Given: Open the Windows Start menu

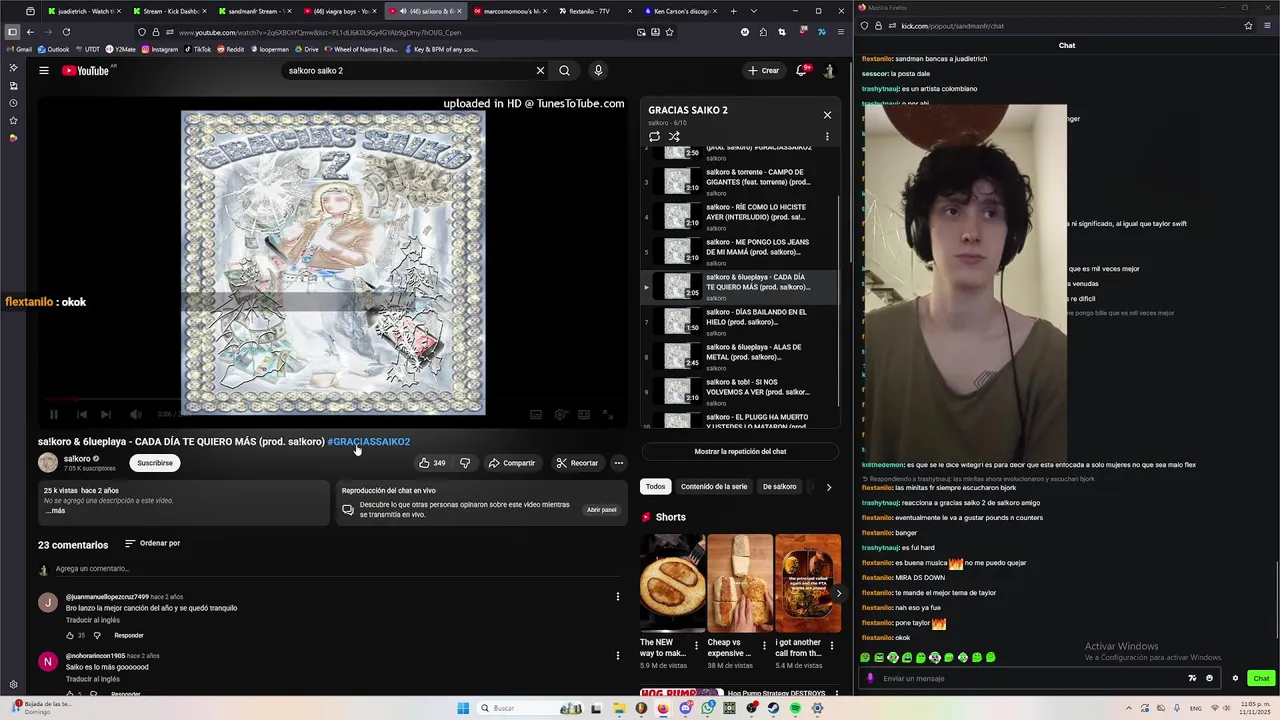Looking at the screenshot, I should pyautogui.click(x=463, y=708).
